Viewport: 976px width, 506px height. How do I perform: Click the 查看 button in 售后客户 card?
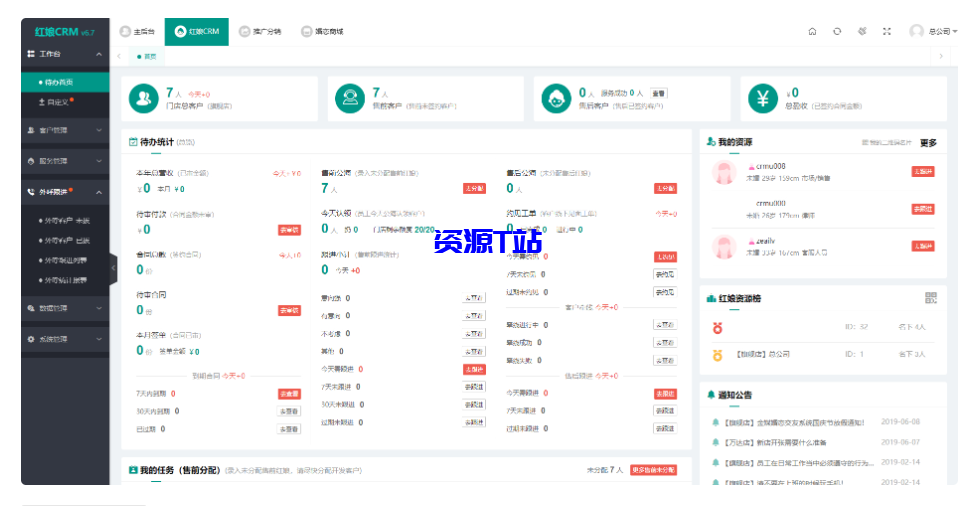tap(659, 93)
